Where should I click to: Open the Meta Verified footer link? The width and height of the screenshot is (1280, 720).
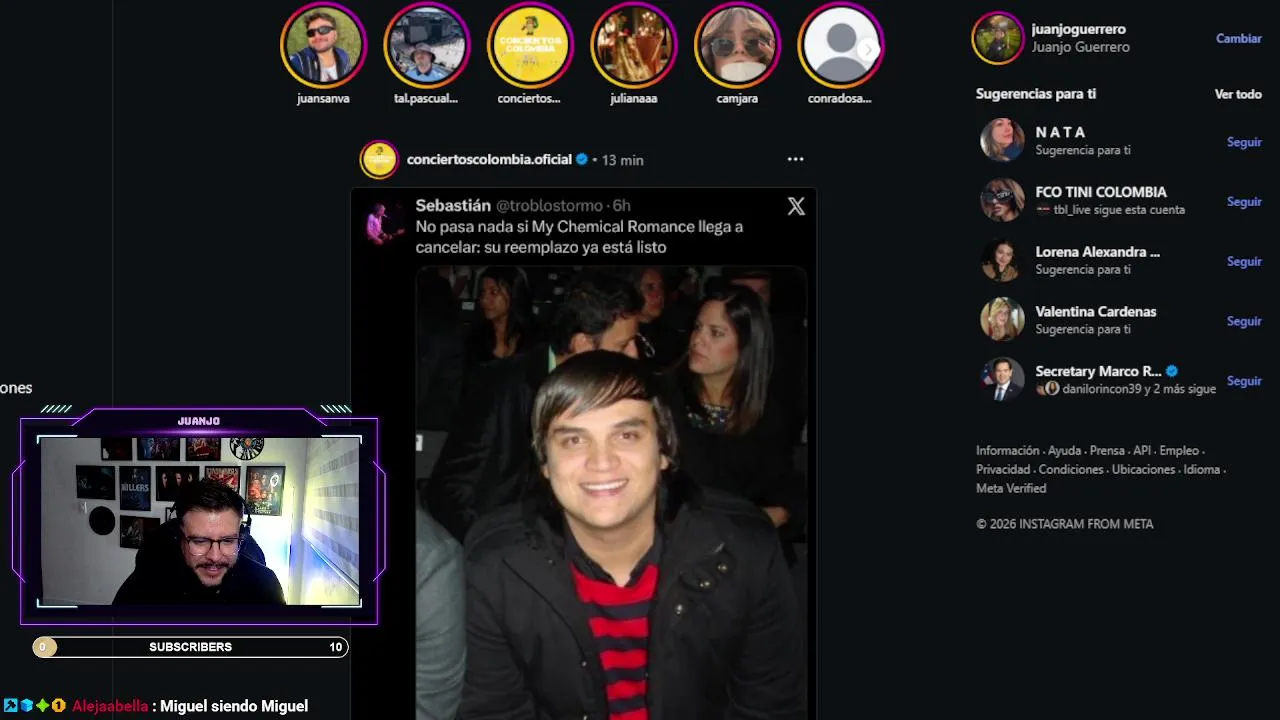[1011, 488]
